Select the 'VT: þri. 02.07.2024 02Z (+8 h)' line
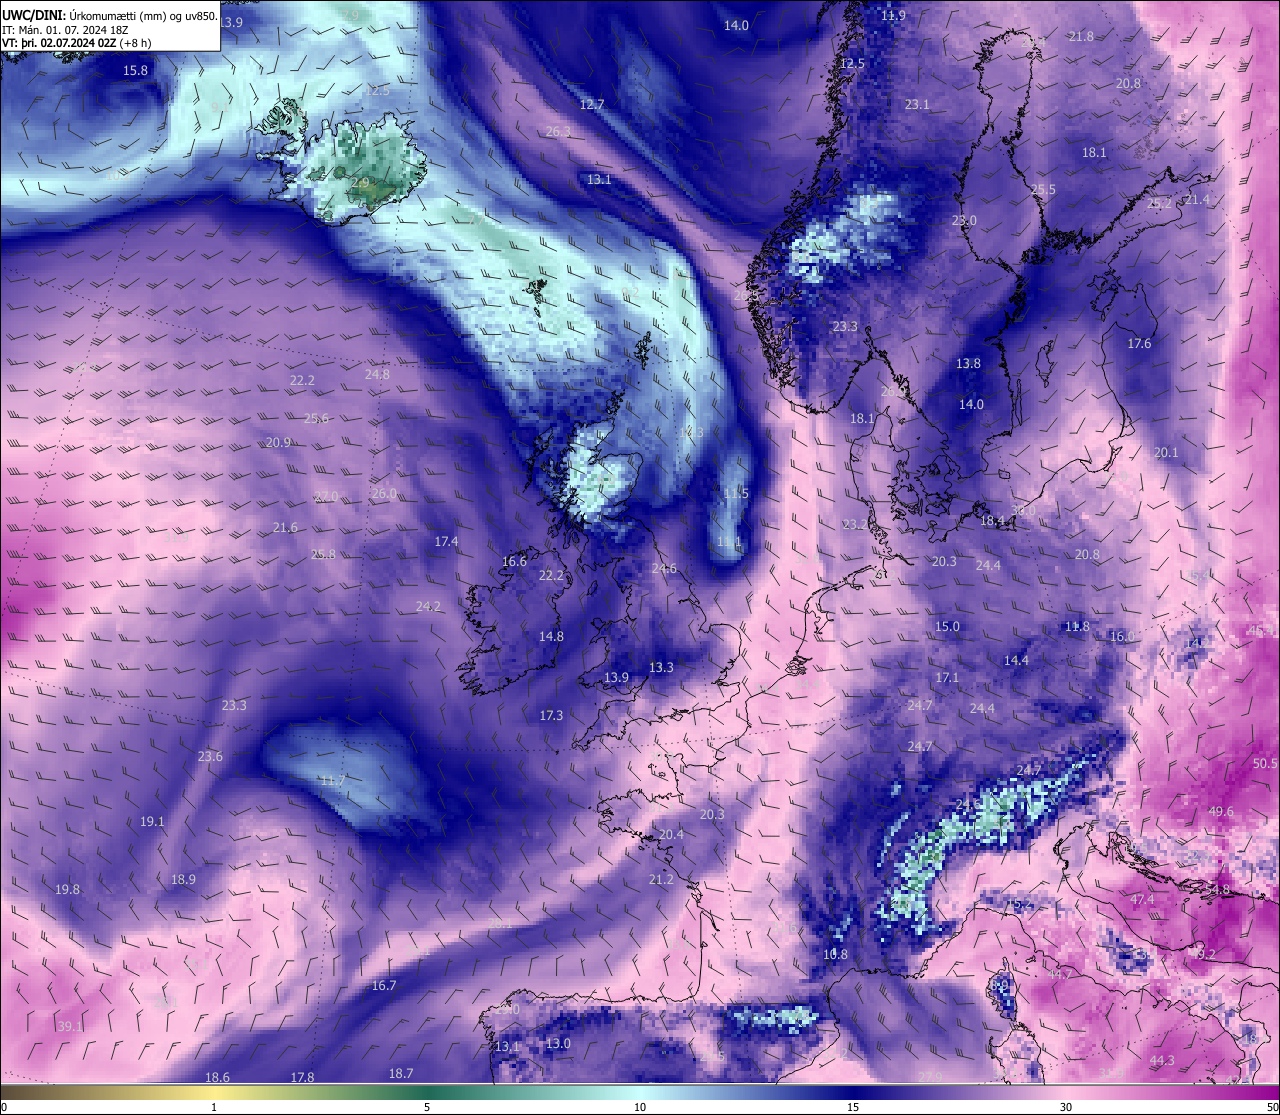This screenshot has width=1280, height=1115. pyautogui.click(x=77, y=44)
